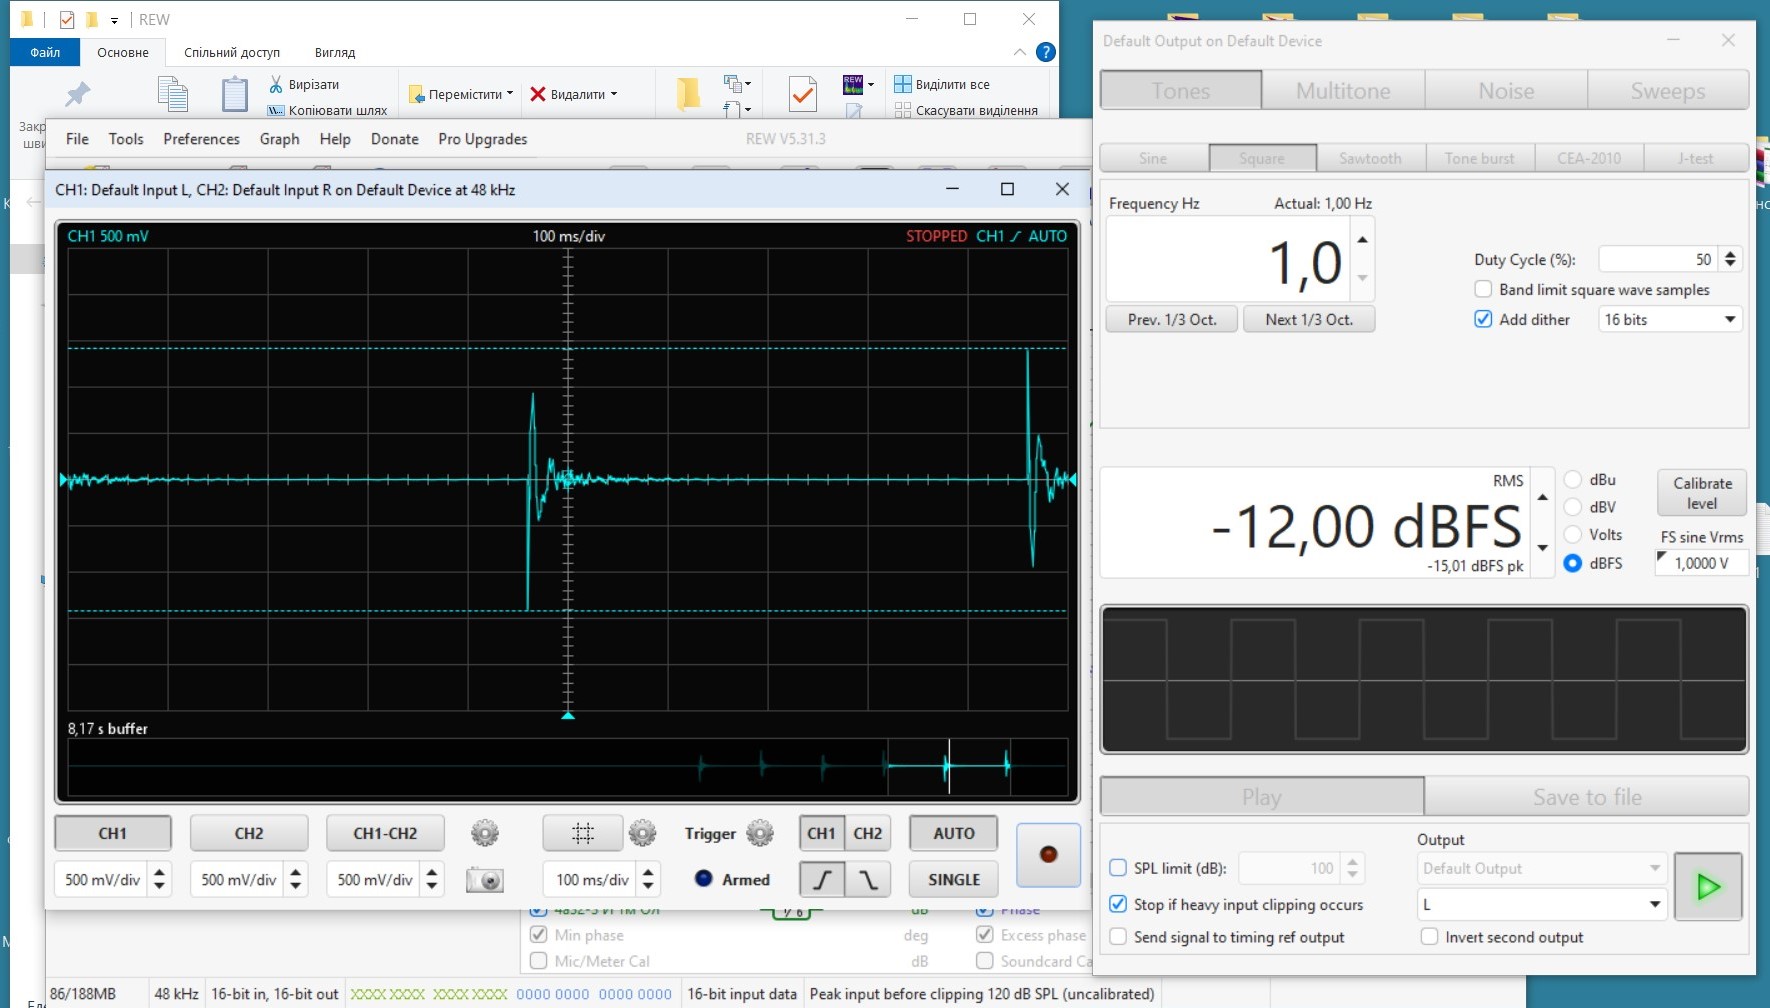Screen dimensions: 1770x1008
Task: Click the AUTO trigger mode button
Action: (953, 833)
